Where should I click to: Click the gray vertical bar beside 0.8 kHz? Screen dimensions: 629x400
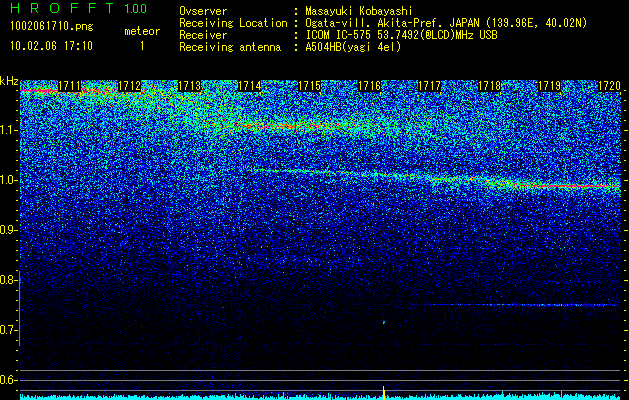pyautogui.click(x=19, y=308)
